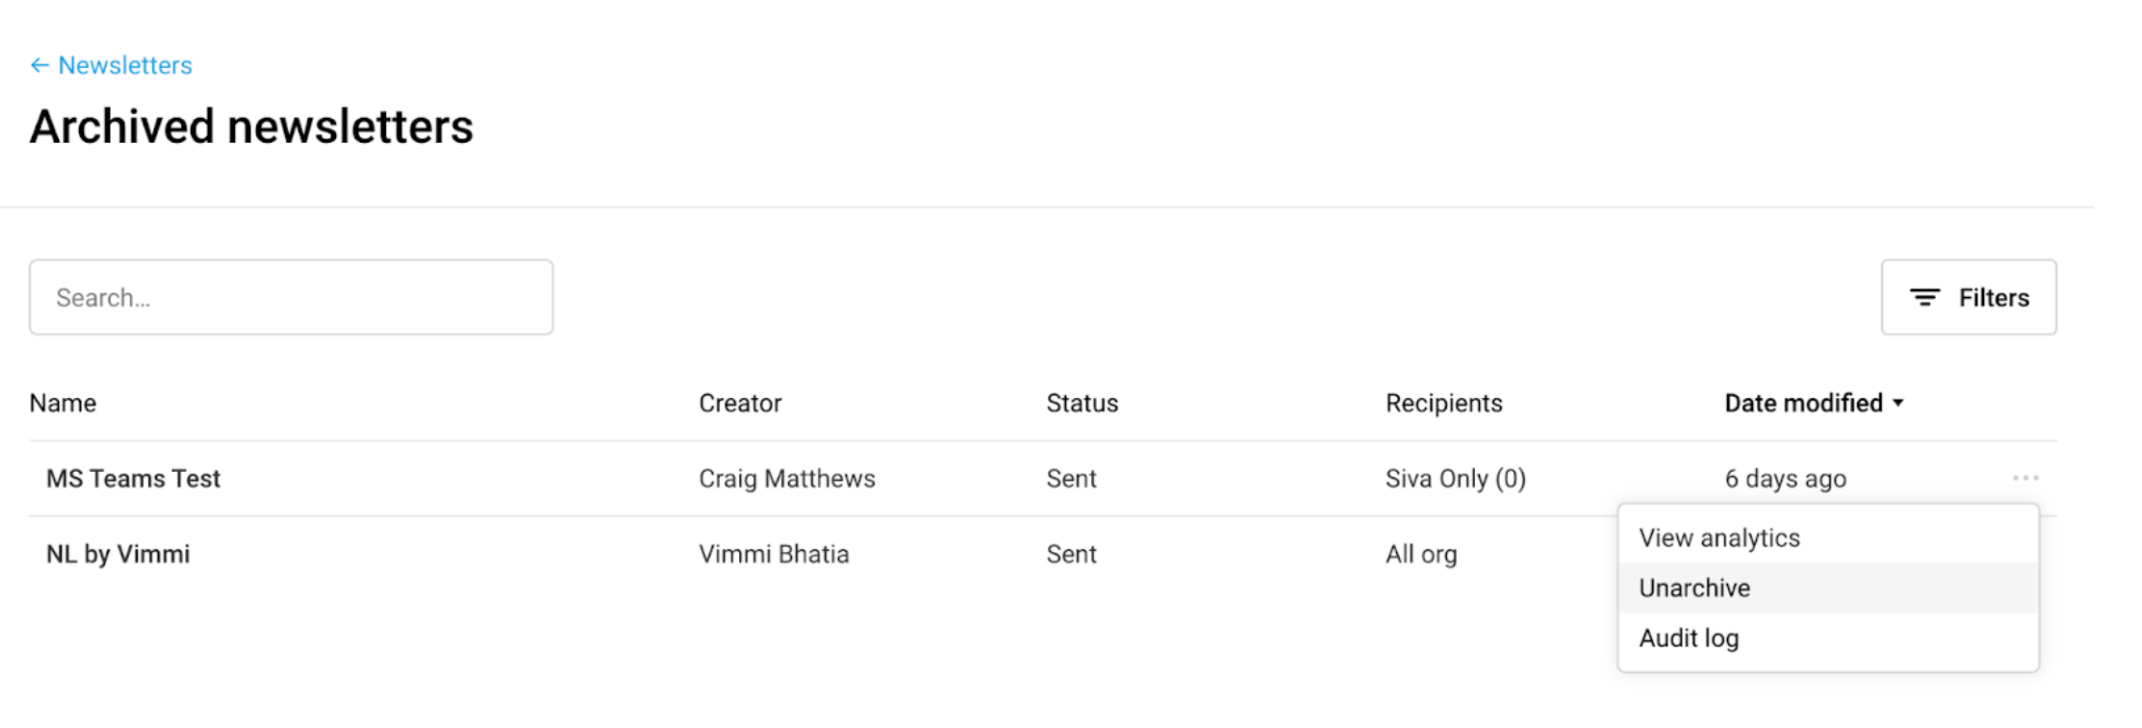Click the 6 days ago date cell

(1785, 479)
